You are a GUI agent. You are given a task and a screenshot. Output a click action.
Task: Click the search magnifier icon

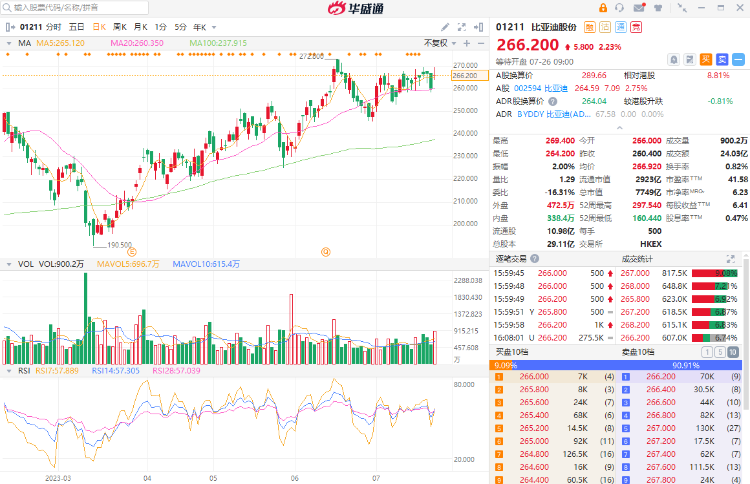(7, 8)
